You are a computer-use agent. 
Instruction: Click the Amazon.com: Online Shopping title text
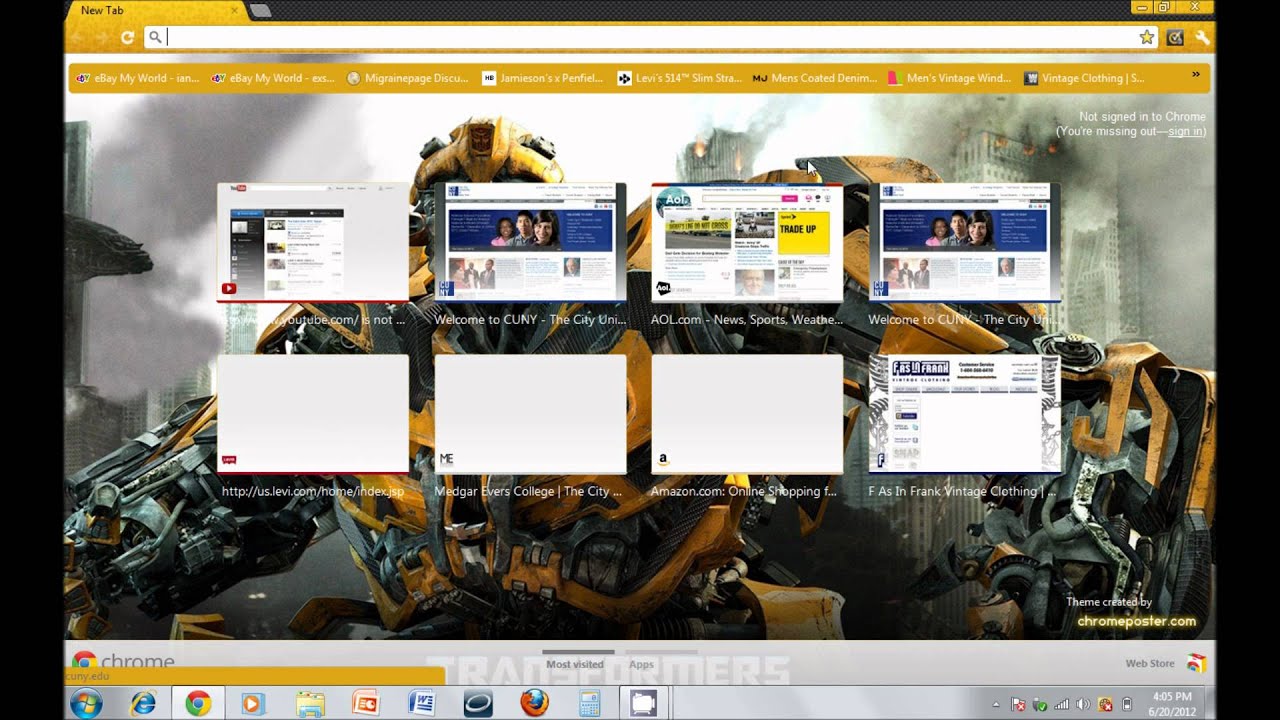click(744, 492)
